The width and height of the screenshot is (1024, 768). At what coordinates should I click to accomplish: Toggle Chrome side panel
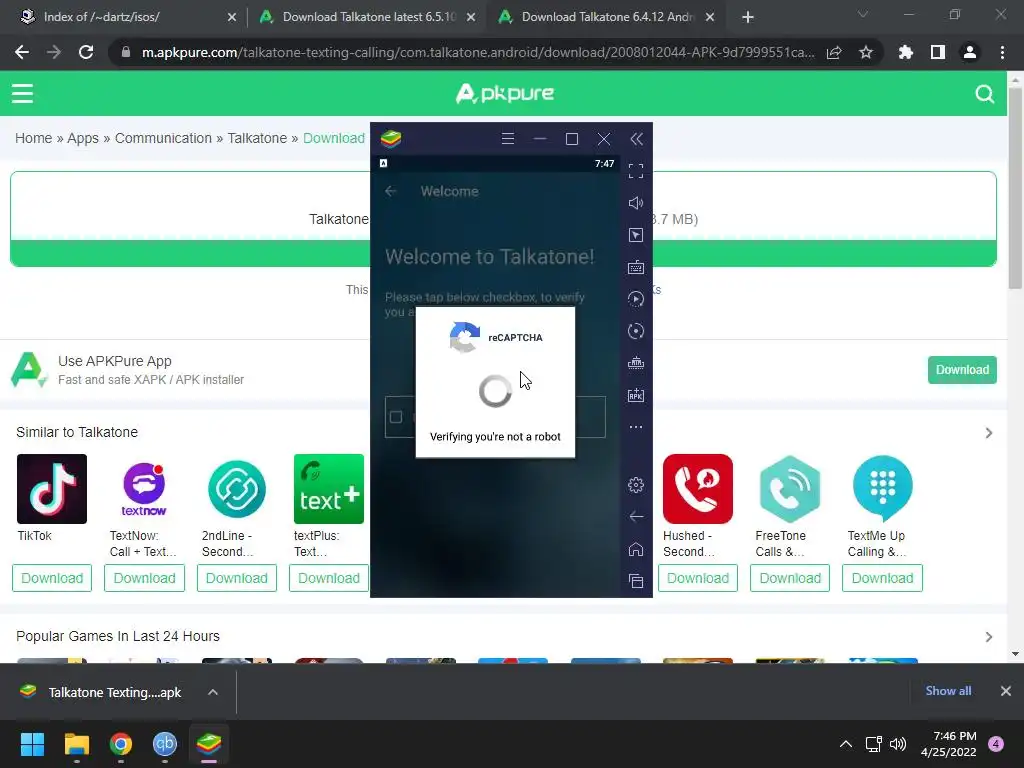[937, 52]
